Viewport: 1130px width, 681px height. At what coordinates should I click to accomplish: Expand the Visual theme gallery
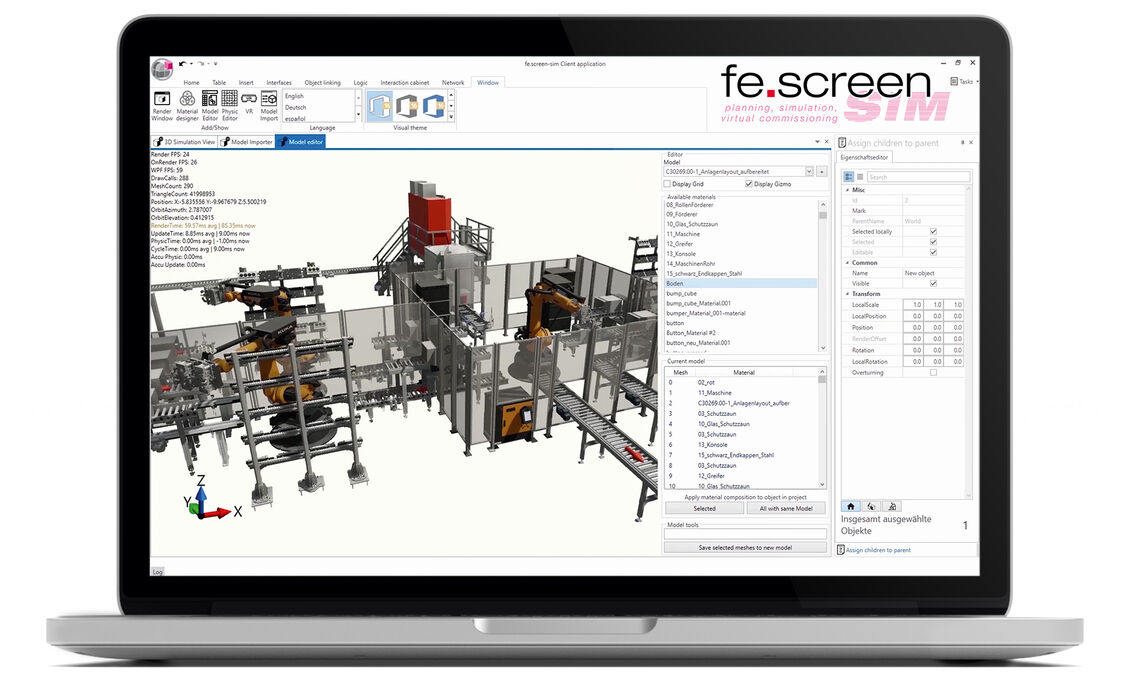[x=451, y=117]
